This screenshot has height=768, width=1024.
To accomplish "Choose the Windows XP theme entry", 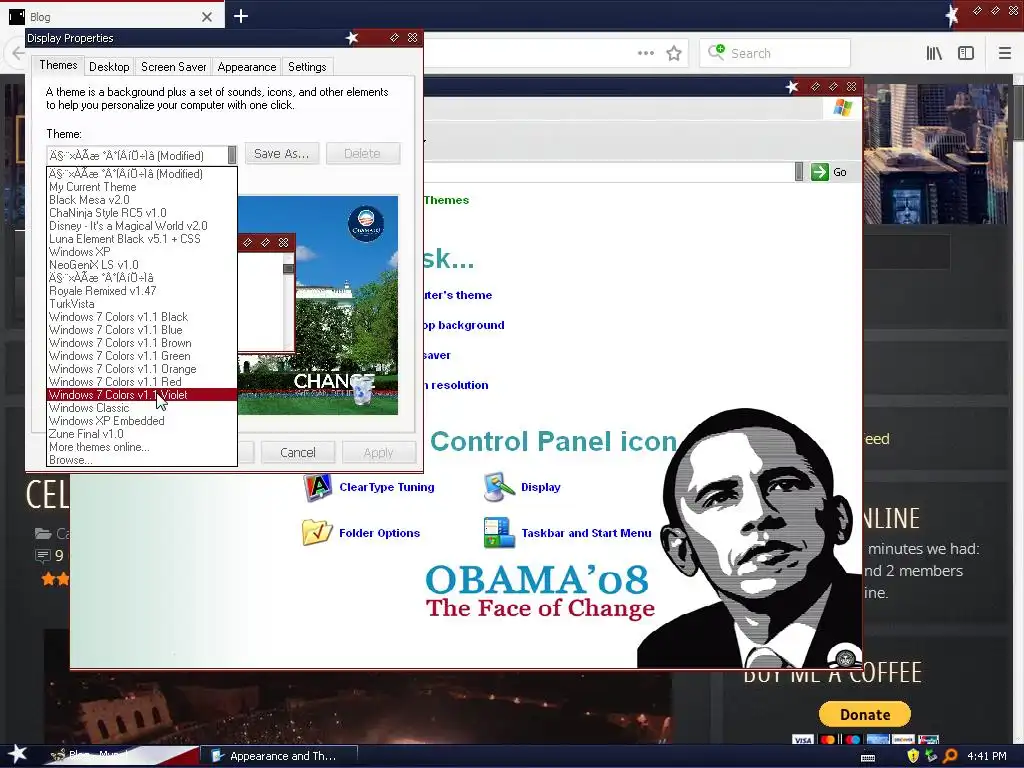I will [142, 252].
